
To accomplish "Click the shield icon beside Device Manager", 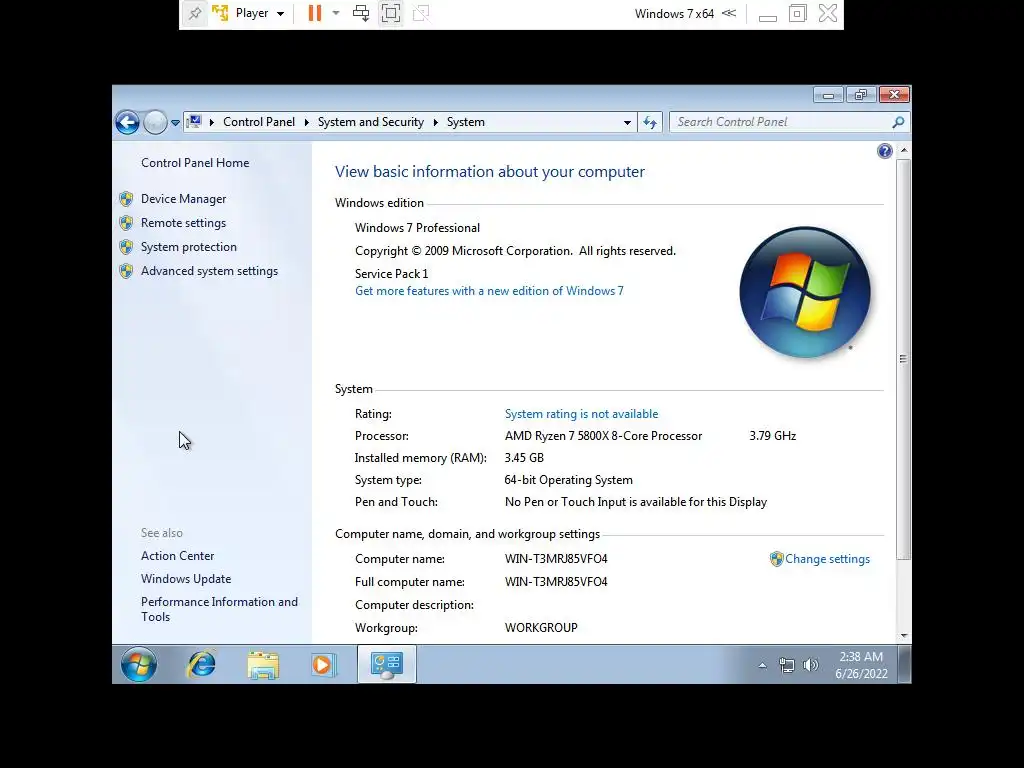I will (127, 199).
